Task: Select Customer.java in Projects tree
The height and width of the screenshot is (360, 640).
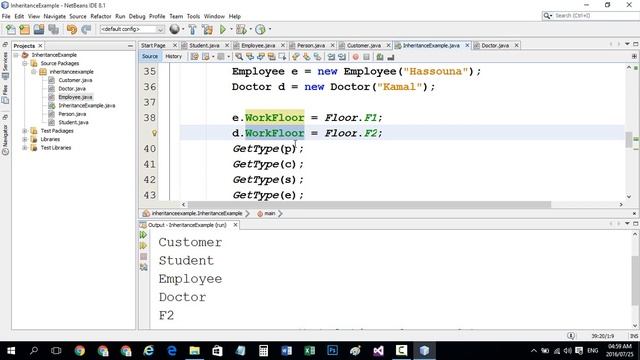Action: coord(75,80)
